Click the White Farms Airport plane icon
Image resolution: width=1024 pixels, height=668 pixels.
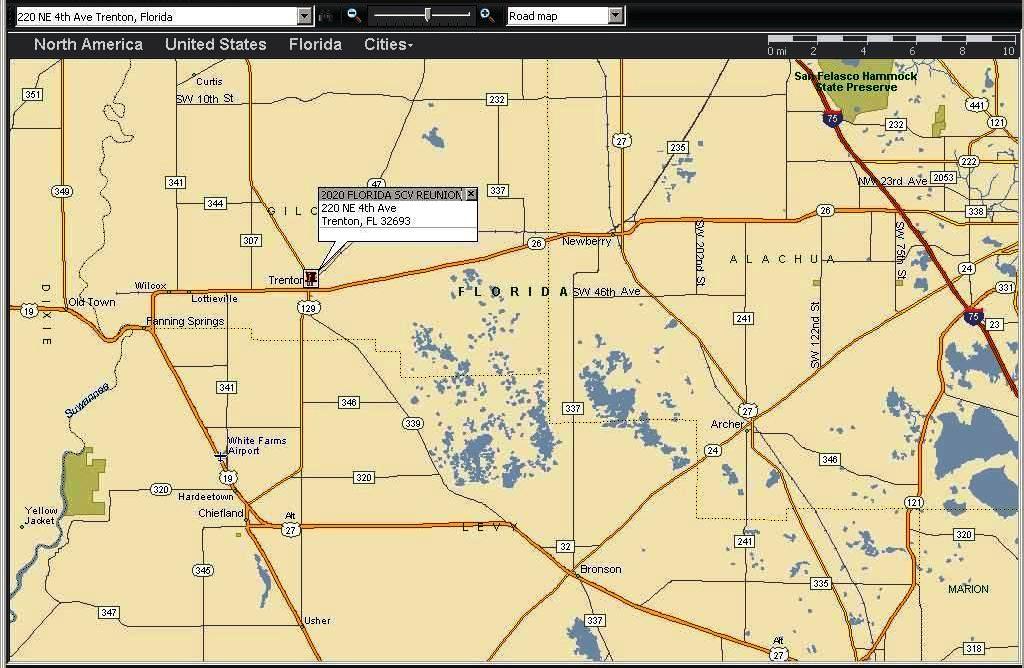pyautogui.click(x=220, y=456)
